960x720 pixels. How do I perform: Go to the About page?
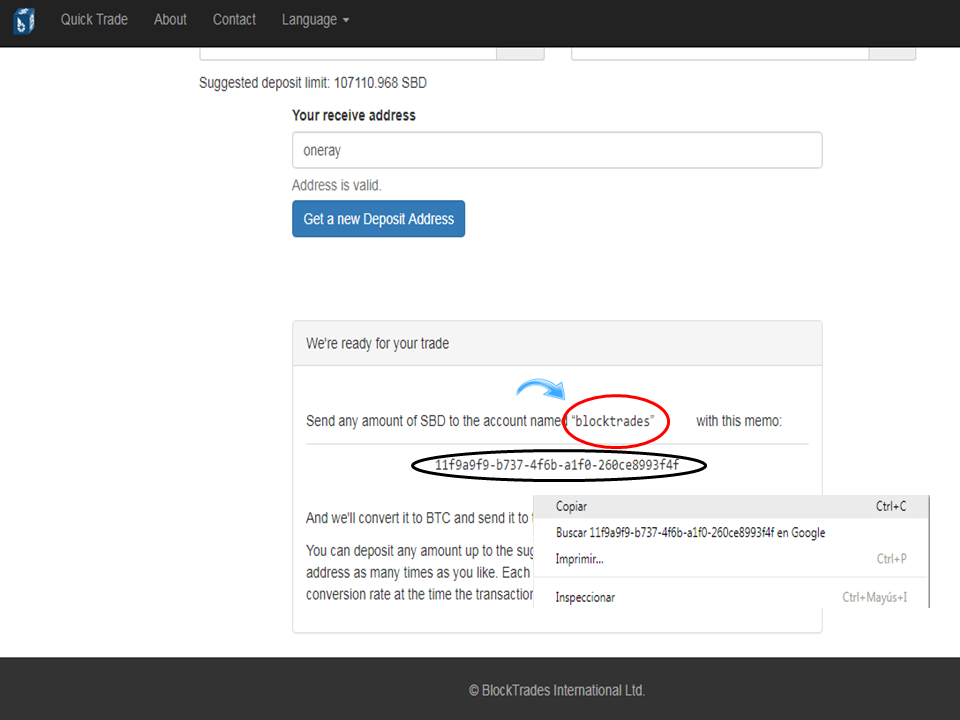(170, 20)
